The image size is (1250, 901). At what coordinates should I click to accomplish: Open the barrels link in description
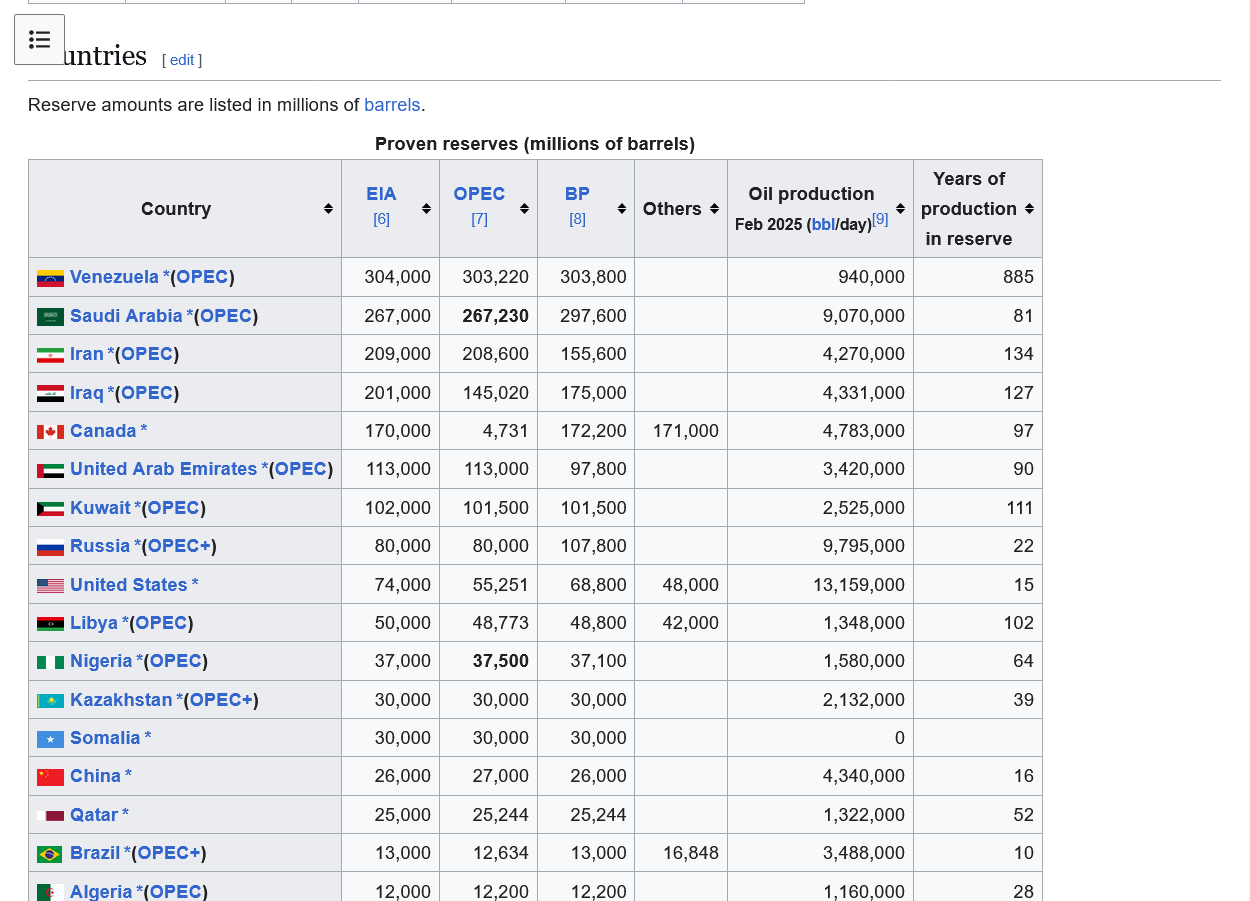coord(392,105)
